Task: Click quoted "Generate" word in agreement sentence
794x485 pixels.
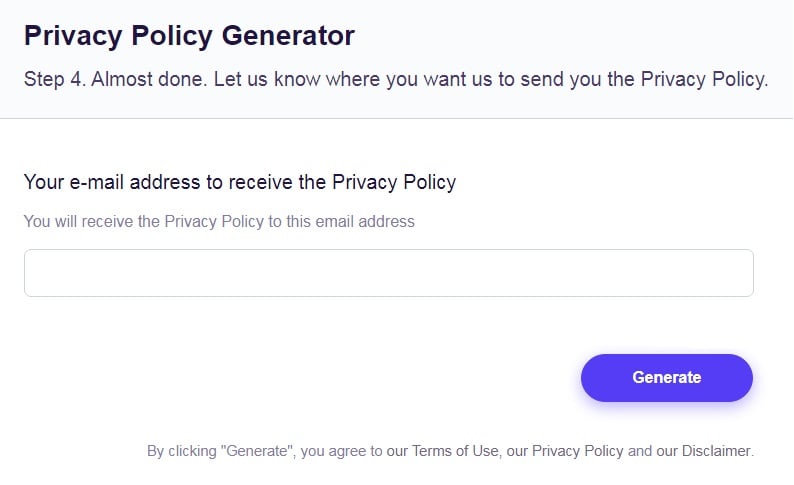Action: 257,451
